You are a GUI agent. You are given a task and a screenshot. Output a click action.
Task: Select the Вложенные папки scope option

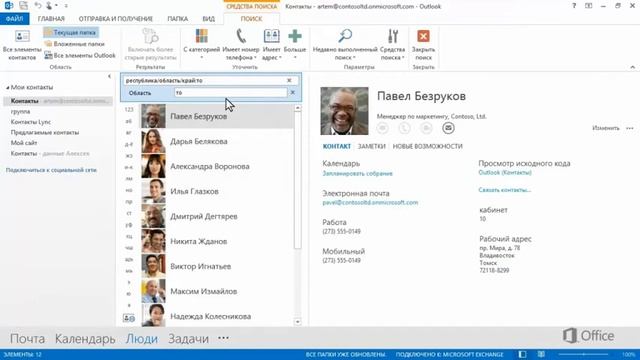(75, 44)
